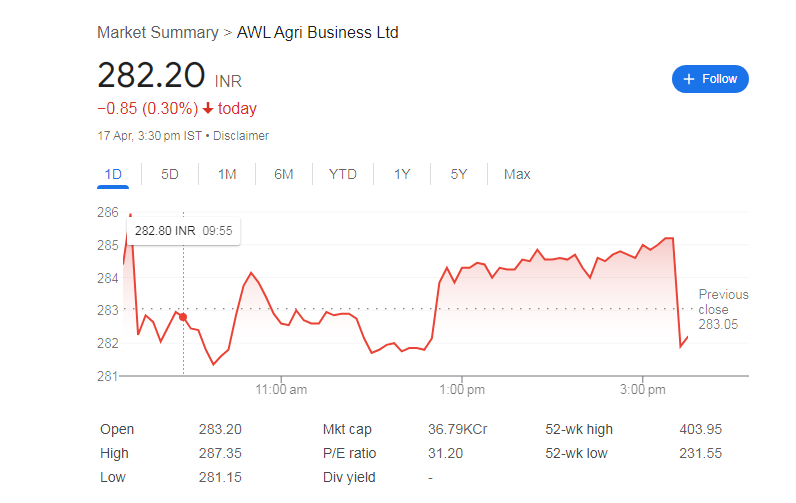Switch to the 1Y chart view
This screenshot has height=503, width=796.
point(402,174)
